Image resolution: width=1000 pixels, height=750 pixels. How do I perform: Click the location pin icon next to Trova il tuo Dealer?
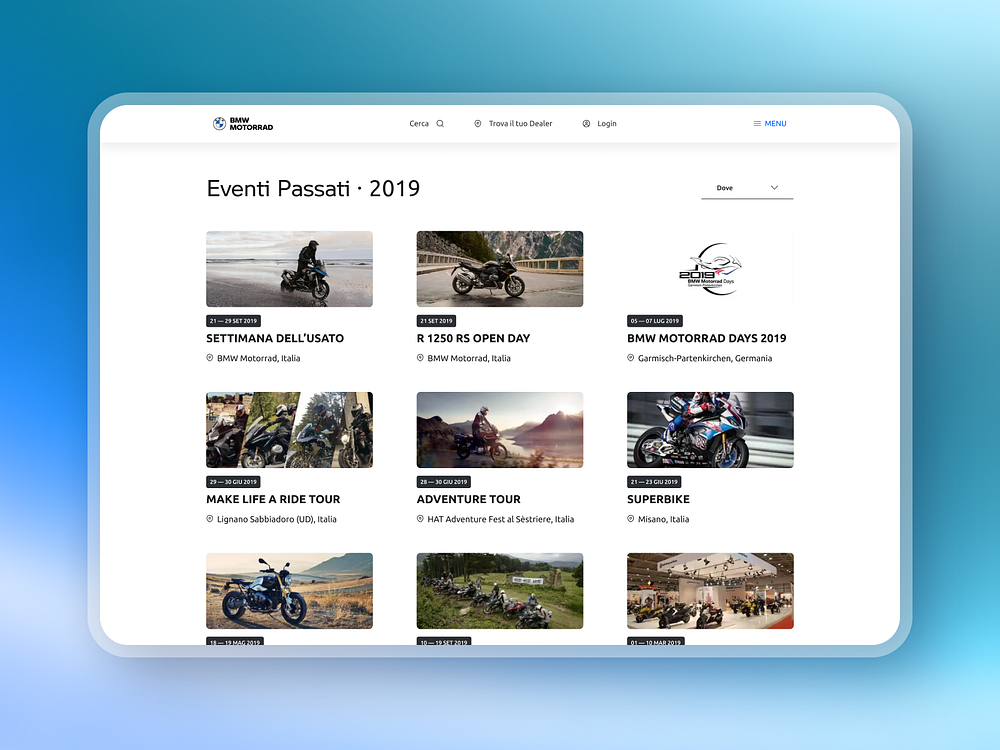pyautogui.click(x=478, y=123)
